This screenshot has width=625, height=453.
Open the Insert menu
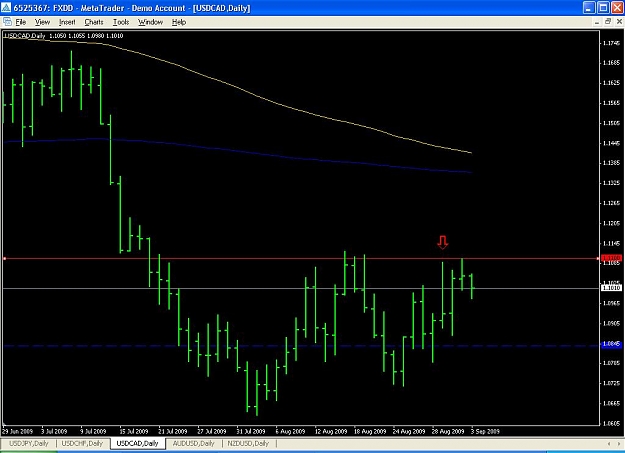pos(67,22)
